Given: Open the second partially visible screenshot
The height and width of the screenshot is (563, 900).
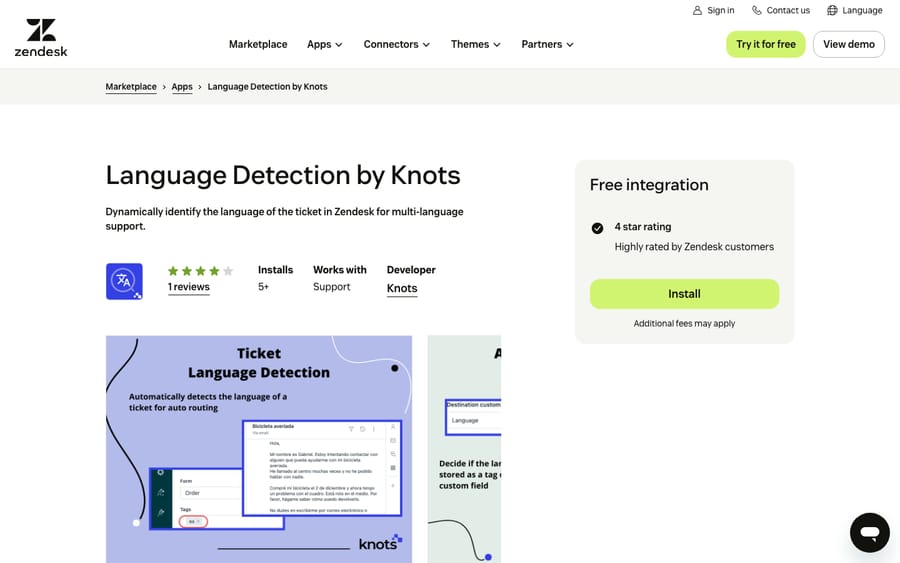Looking at the screenshot, I should pyautogui.click(x=464, y=449).
